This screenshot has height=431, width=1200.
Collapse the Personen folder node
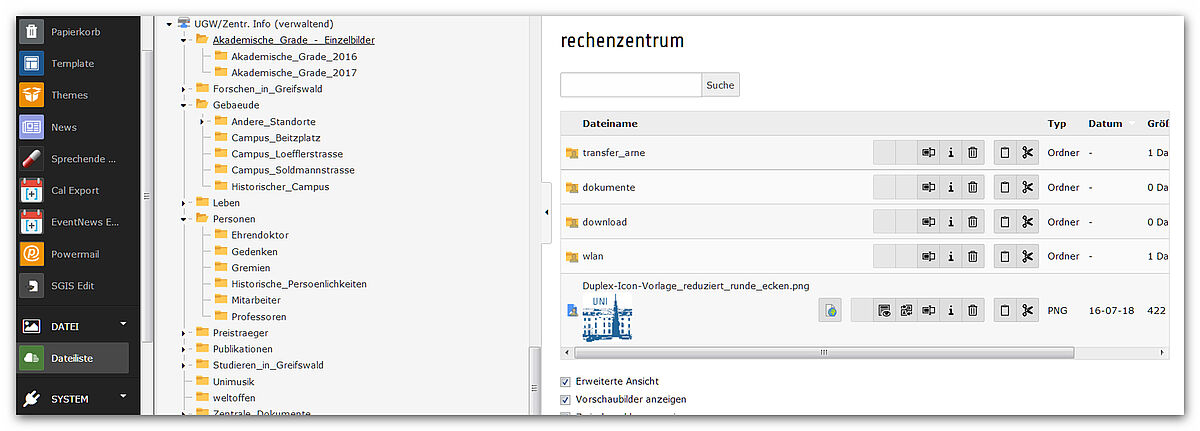click(x=185, y=219)
